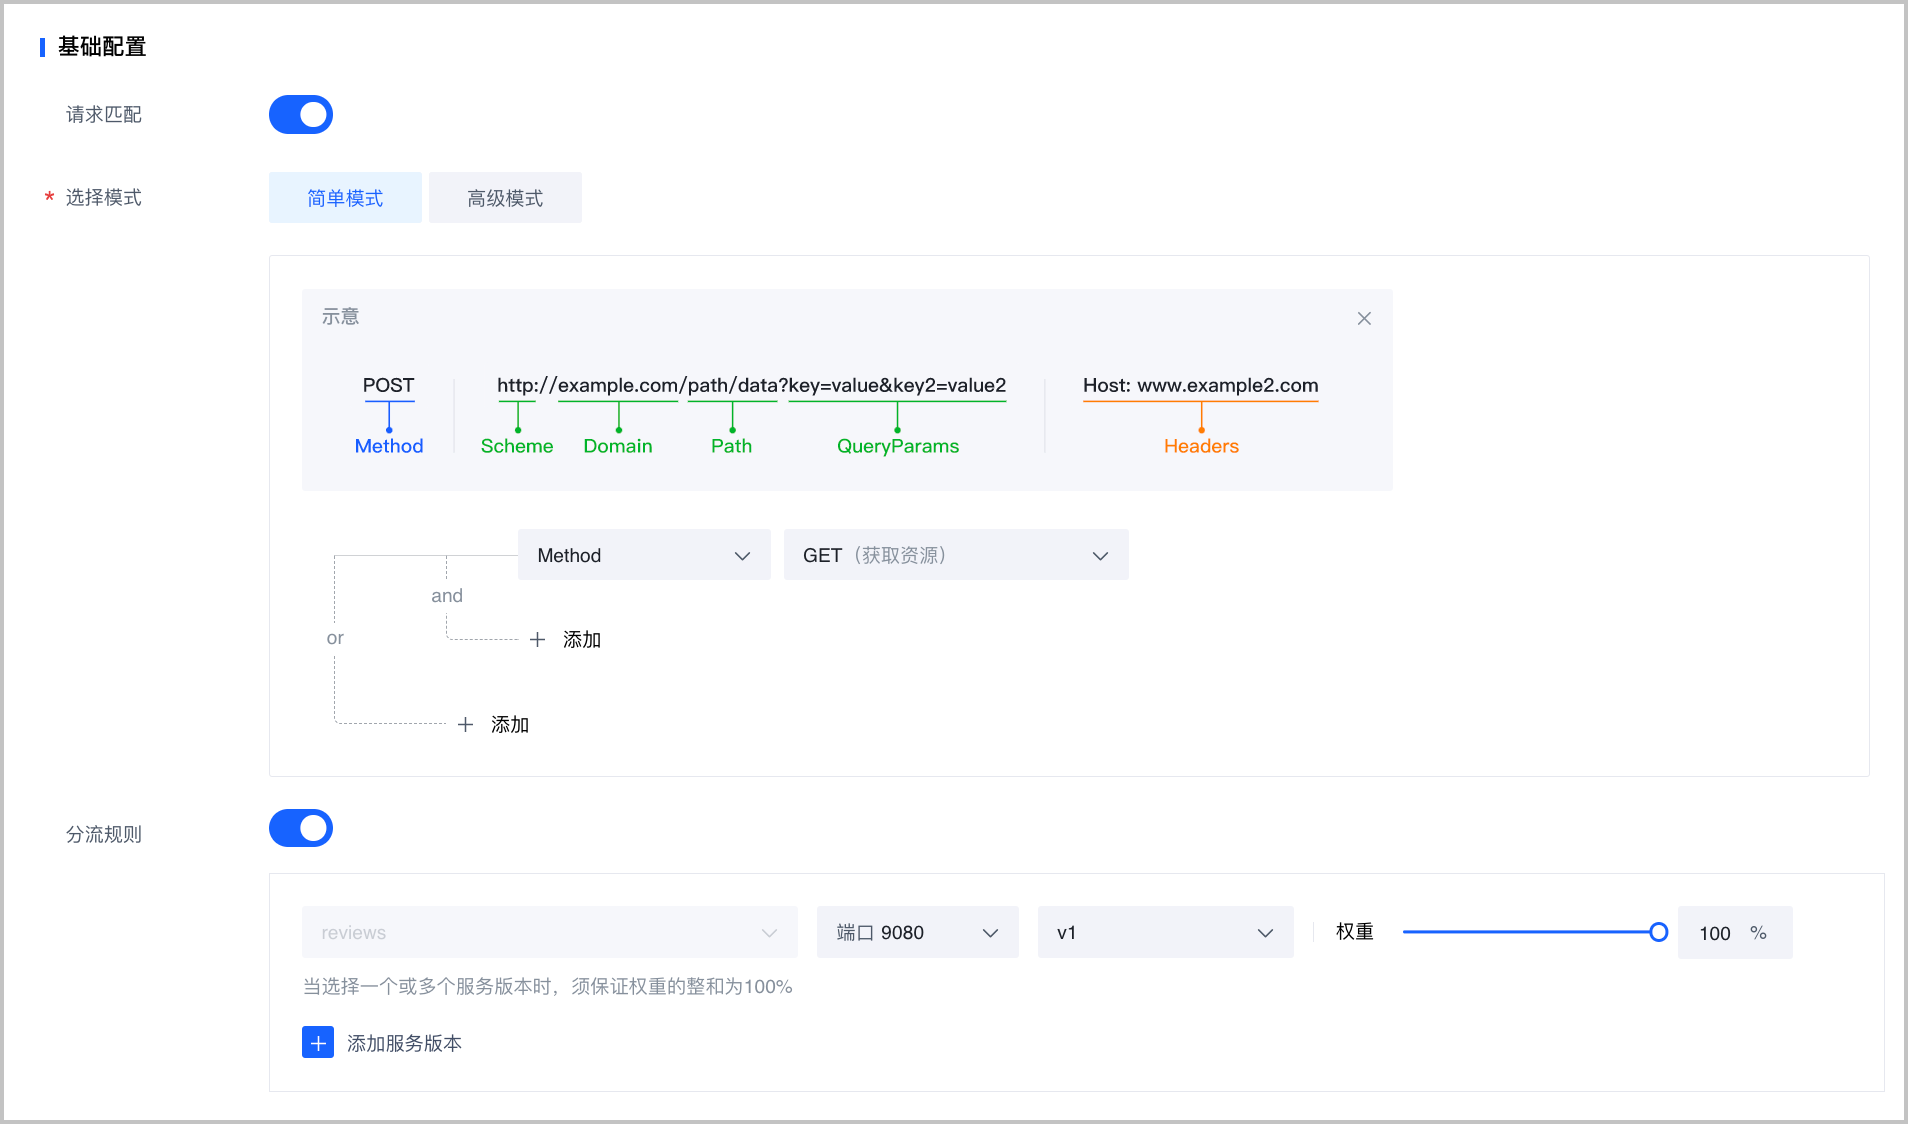Switch to 简单模式 tab
The width and height of the screenshot is (1908, 1124).
click(x=345, y=198)
